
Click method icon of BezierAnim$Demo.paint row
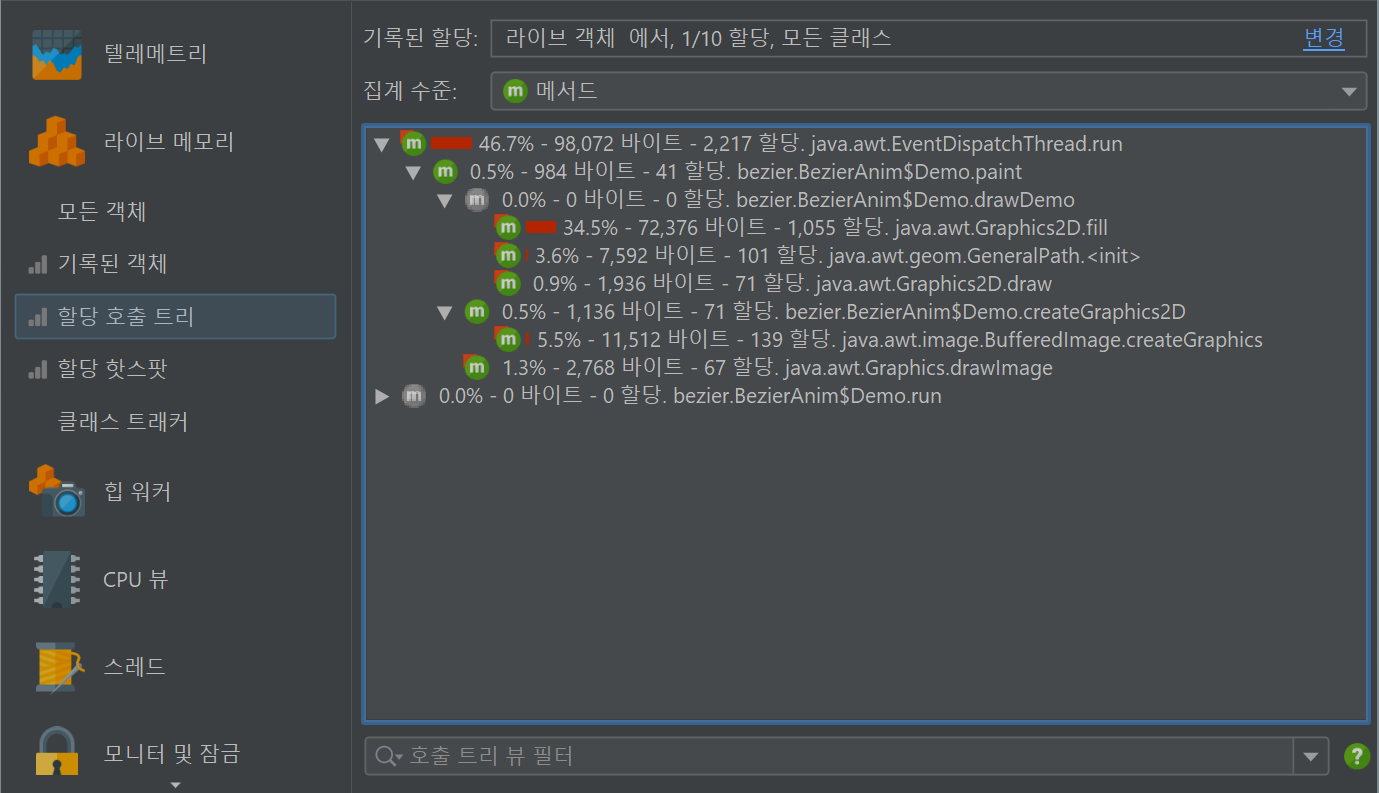click(445, 172)
